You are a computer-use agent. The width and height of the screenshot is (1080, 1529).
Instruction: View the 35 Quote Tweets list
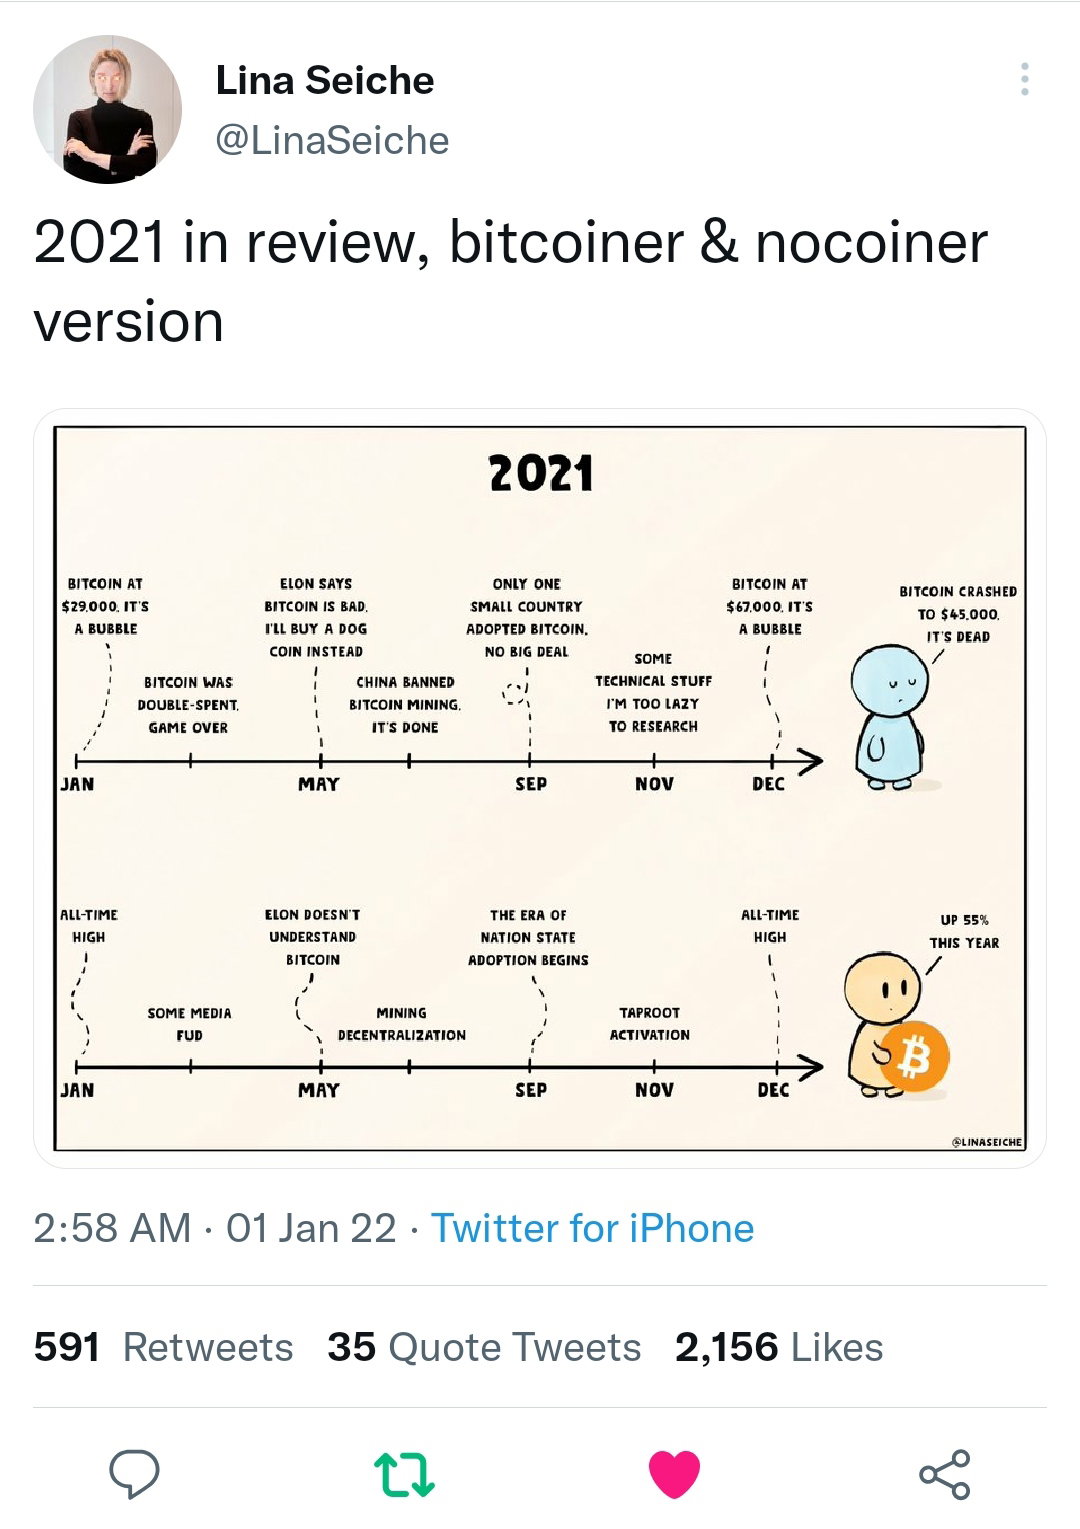[x=484, y=1347]
